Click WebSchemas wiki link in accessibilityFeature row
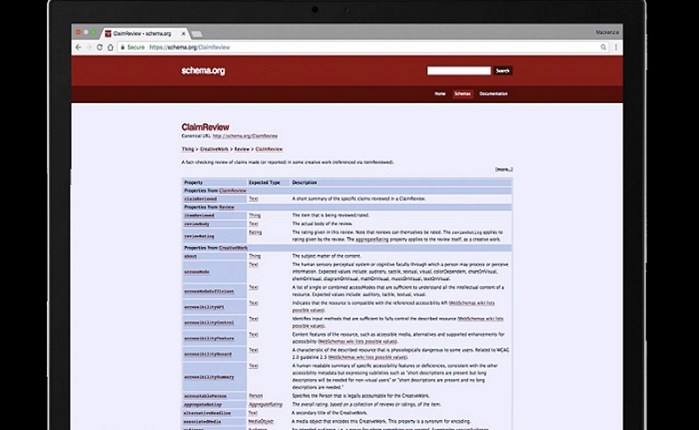This screenshot has width=699, height=430. tap(358, 342)
